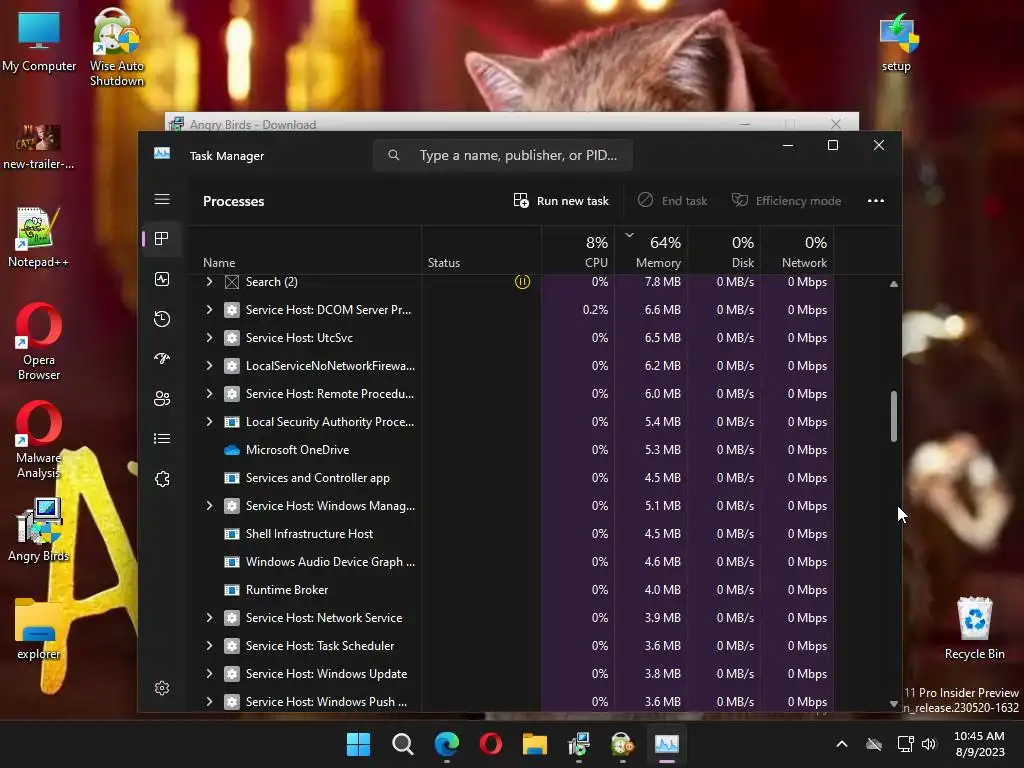This screenshot has width=1024, height=768.
Task: Click the process list scrollbar thumb
Action: click(x=893, y=417)
